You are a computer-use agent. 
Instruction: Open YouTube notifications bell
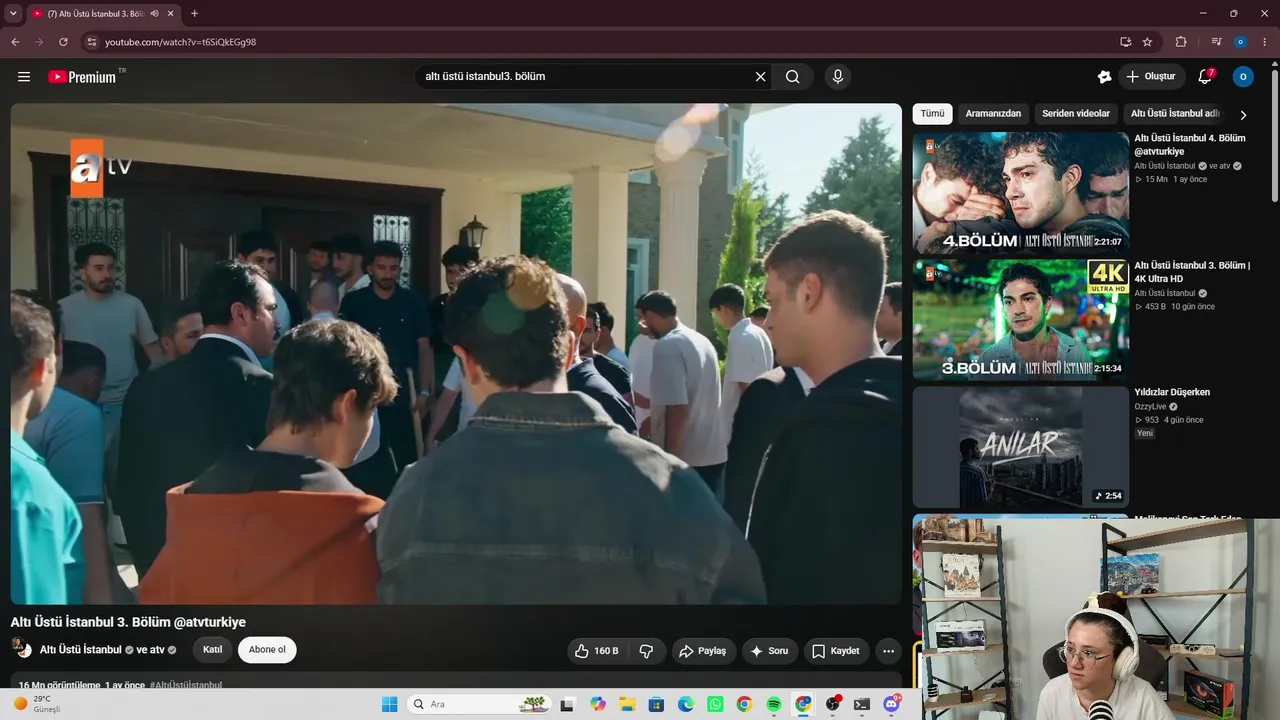pyautogui.click(x=1205, y=77)
